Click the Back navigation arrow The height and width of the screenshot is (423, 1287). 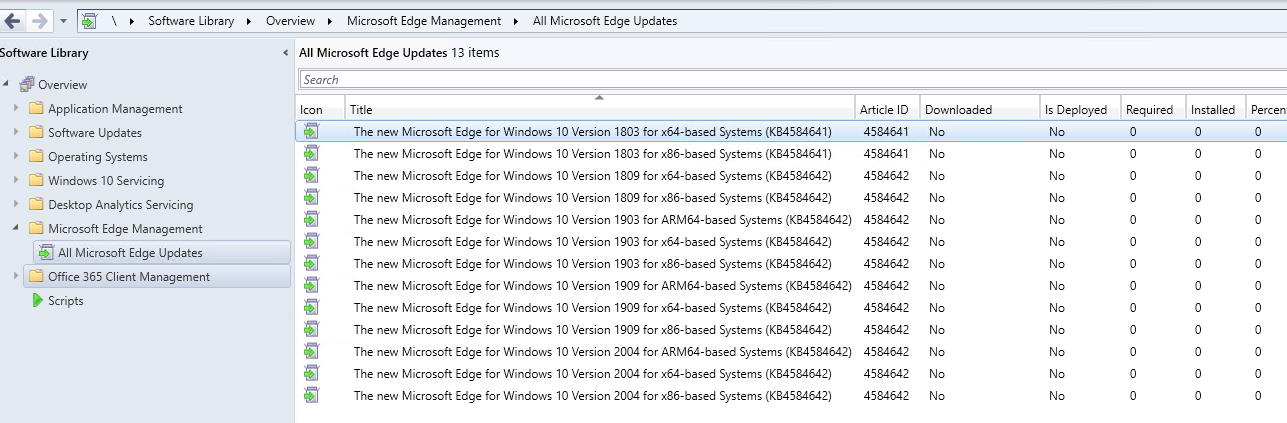(12, 21)
